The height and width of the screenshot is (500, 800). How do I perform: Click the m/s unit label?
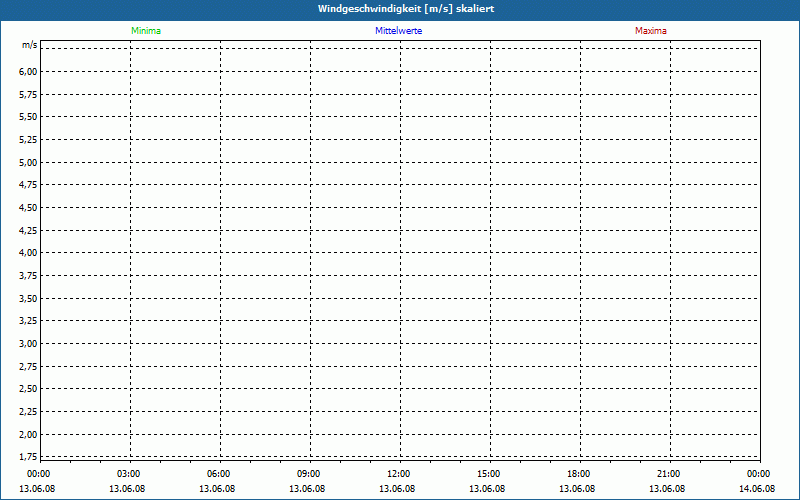coord(30,46)
